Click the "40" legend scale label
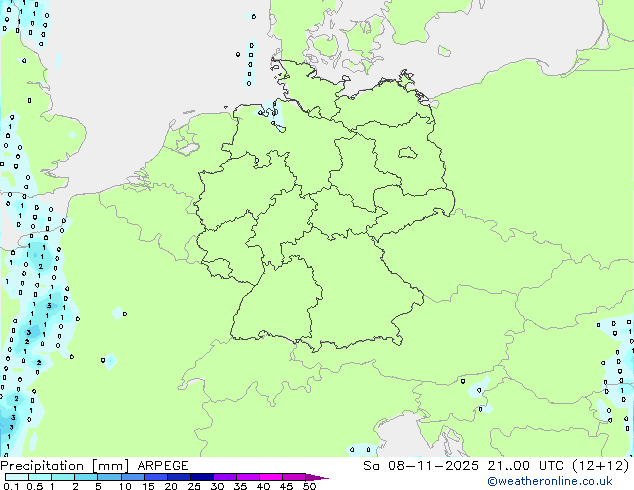Viewport: 634px width, 490px height. point(263,486)
